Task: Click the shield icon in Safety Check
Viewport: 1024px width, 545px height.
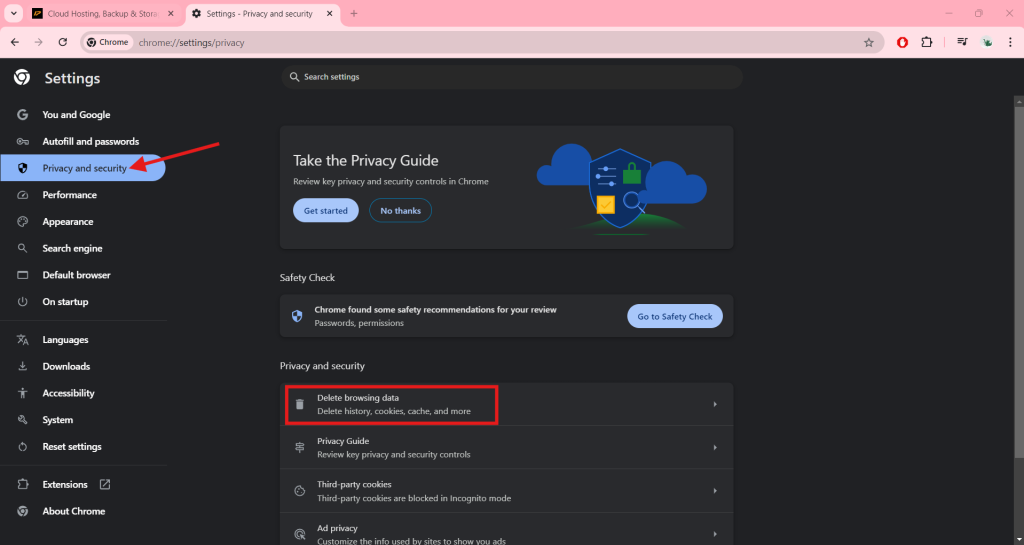Action: [x=297, y=316]
